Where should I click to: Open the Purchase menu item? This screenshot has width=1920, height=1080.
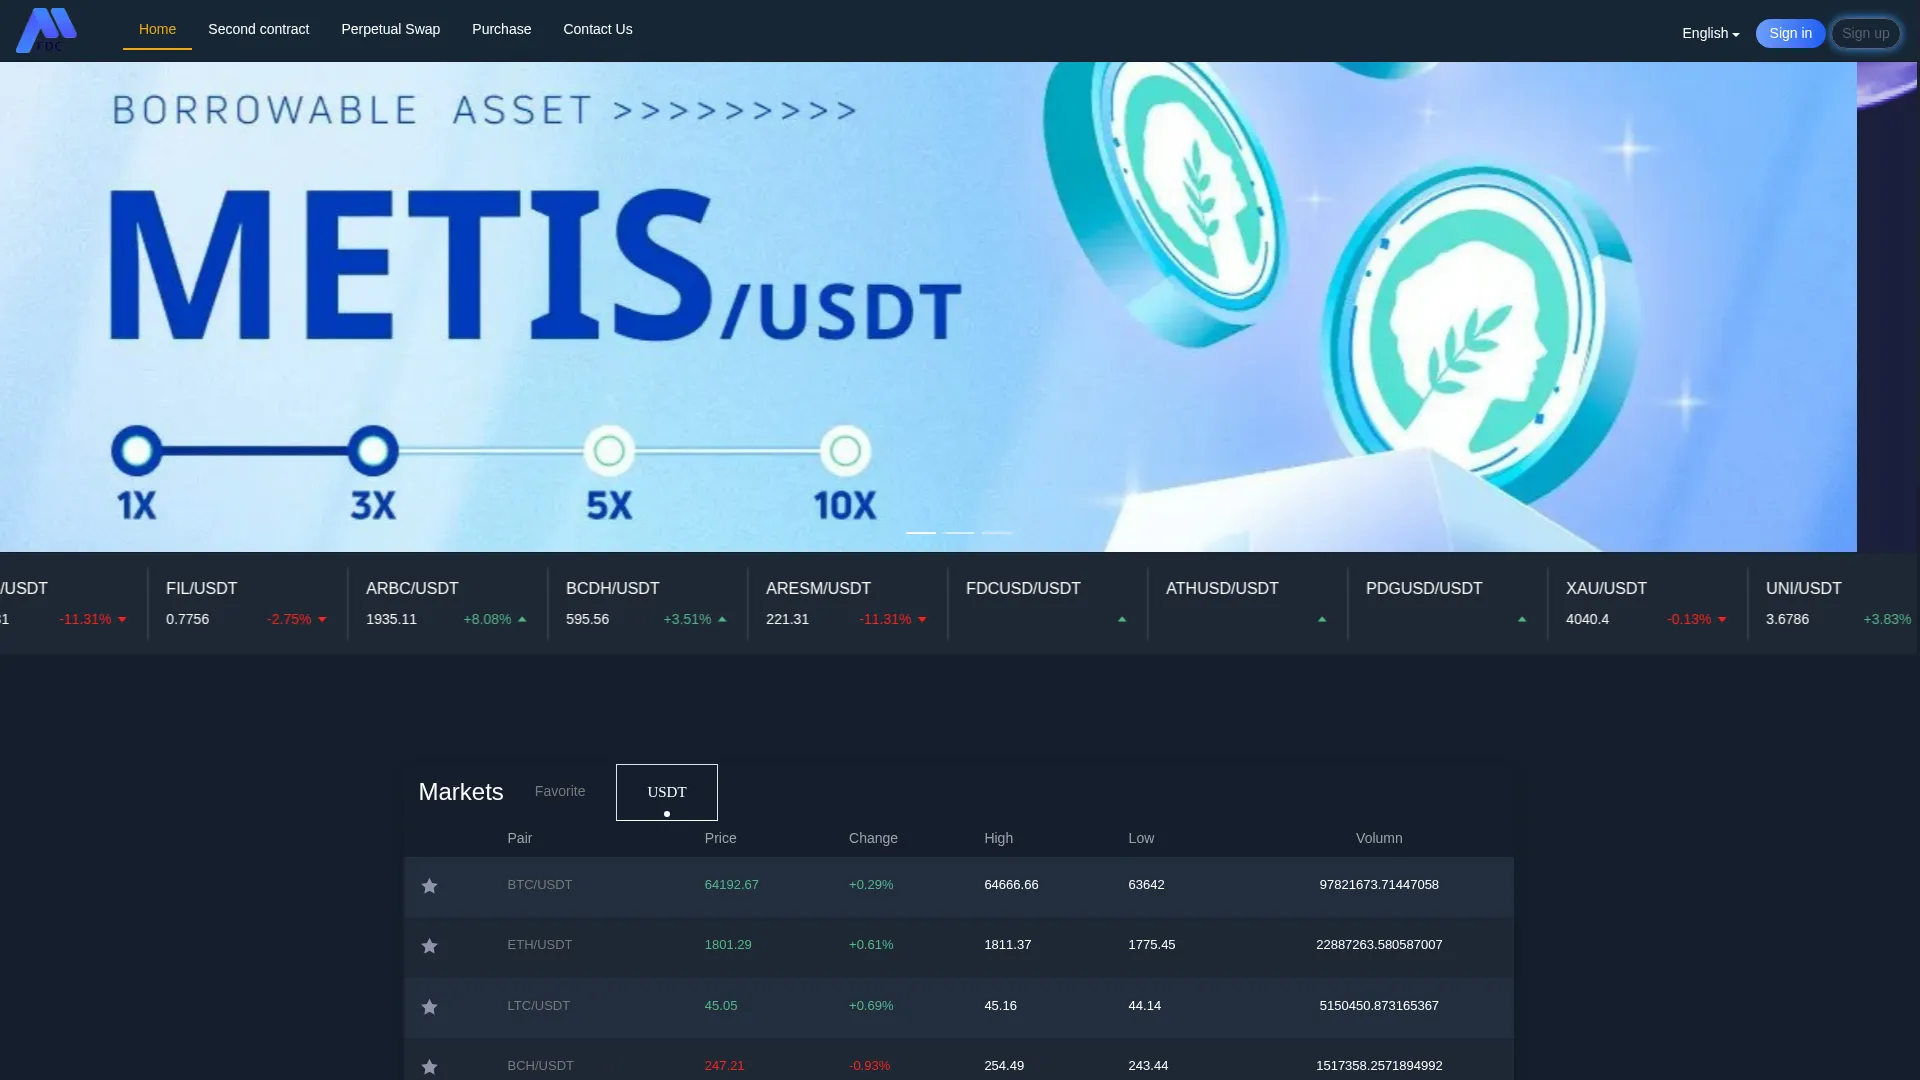tap(501, 29)
